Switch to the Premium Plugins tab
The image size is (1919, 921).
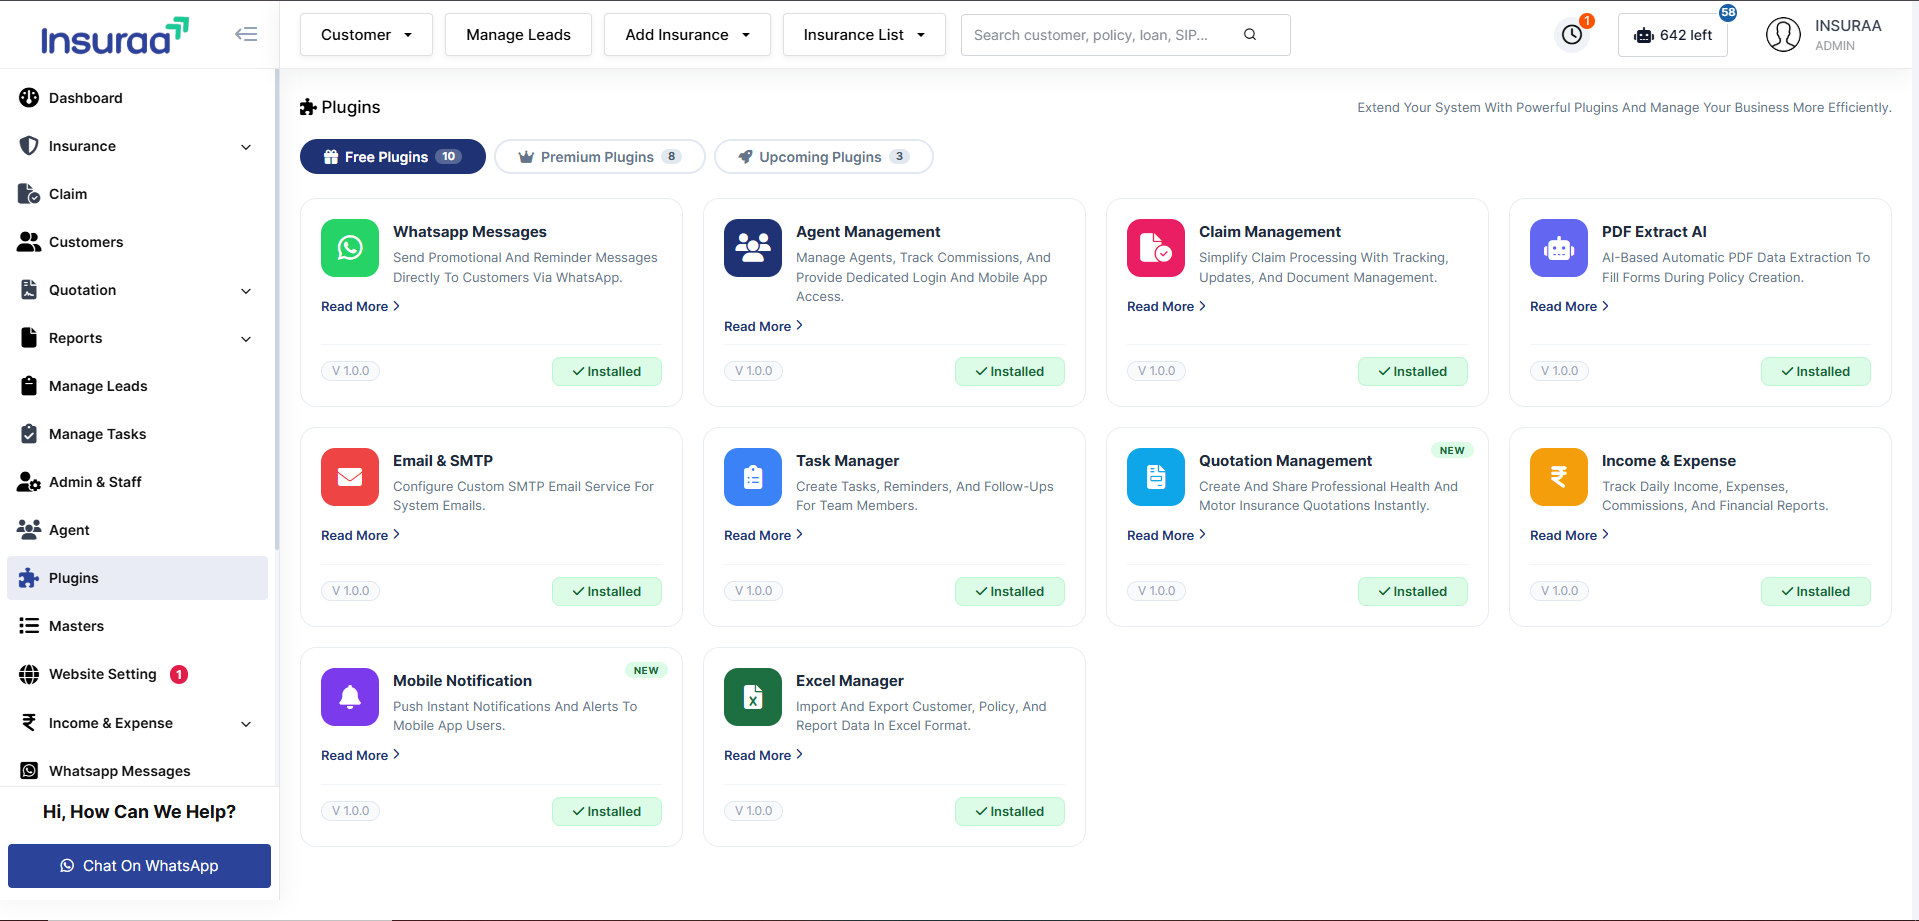pyautogui.click(x=600, y=157)
